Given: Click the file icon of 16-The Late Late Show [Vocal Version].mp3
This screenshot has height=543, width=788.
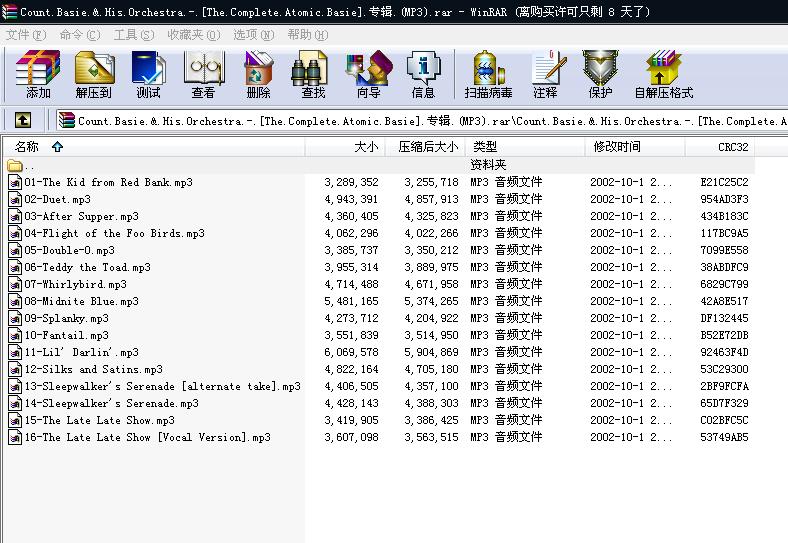Looking at the screenshot, I should tap(15, 437).
